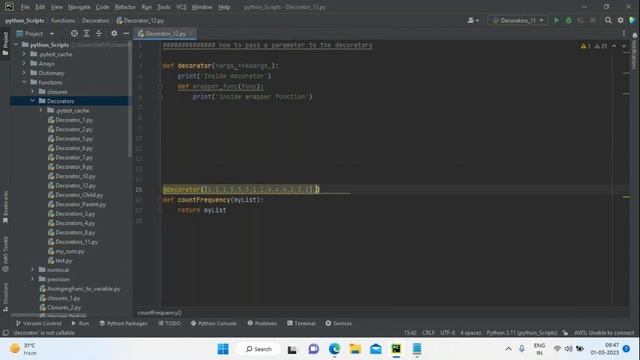Open the Python Console tool window
The image size is (640, 360).
[x=213, y=323]
